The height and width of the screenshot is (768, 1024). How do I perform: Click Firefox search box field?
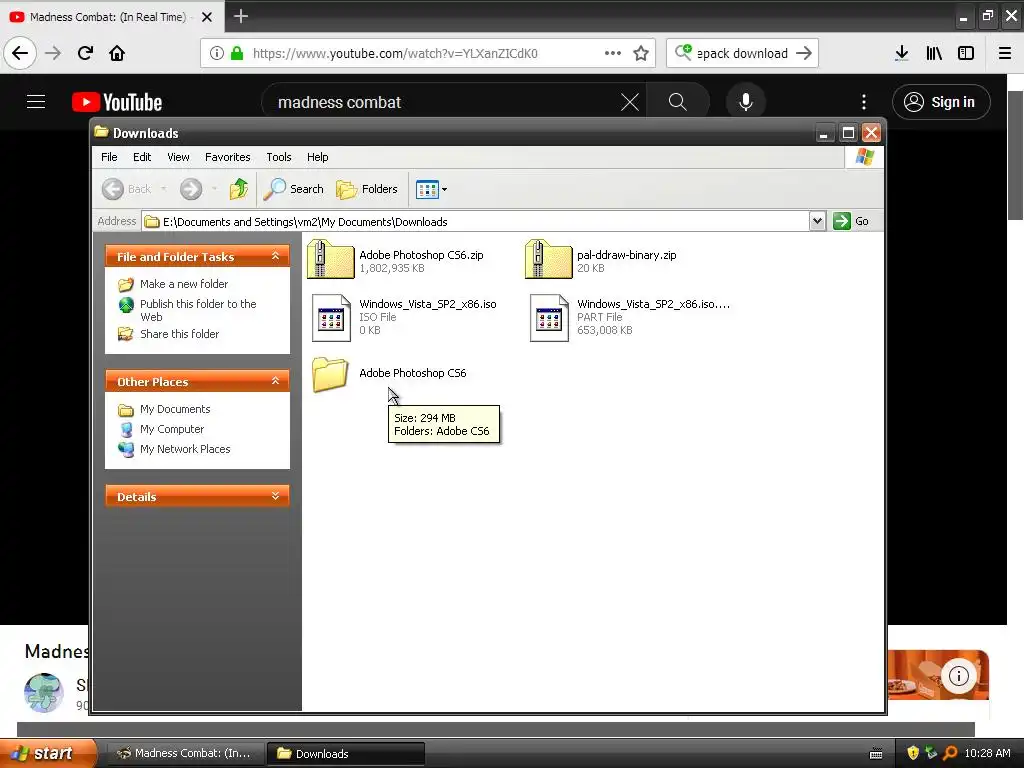pos(742,54)
